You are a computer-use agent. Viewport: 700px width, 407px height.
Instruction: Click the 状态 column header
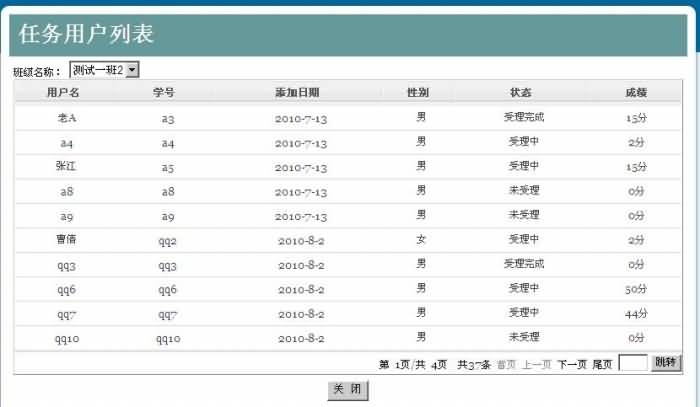(x=521, y=92)
